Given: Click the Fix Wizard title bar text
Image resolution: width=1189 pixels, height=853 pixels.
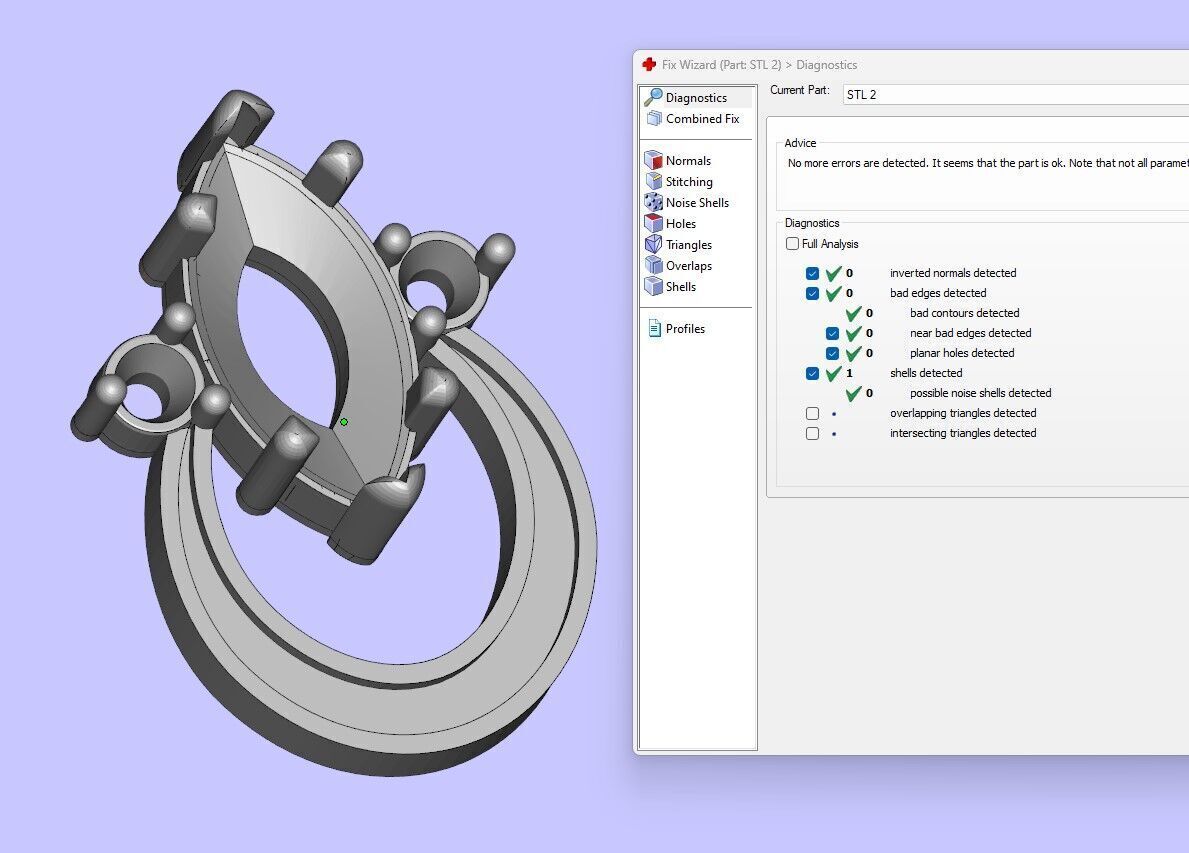Looking at the screenshot, I should [759, 64].
